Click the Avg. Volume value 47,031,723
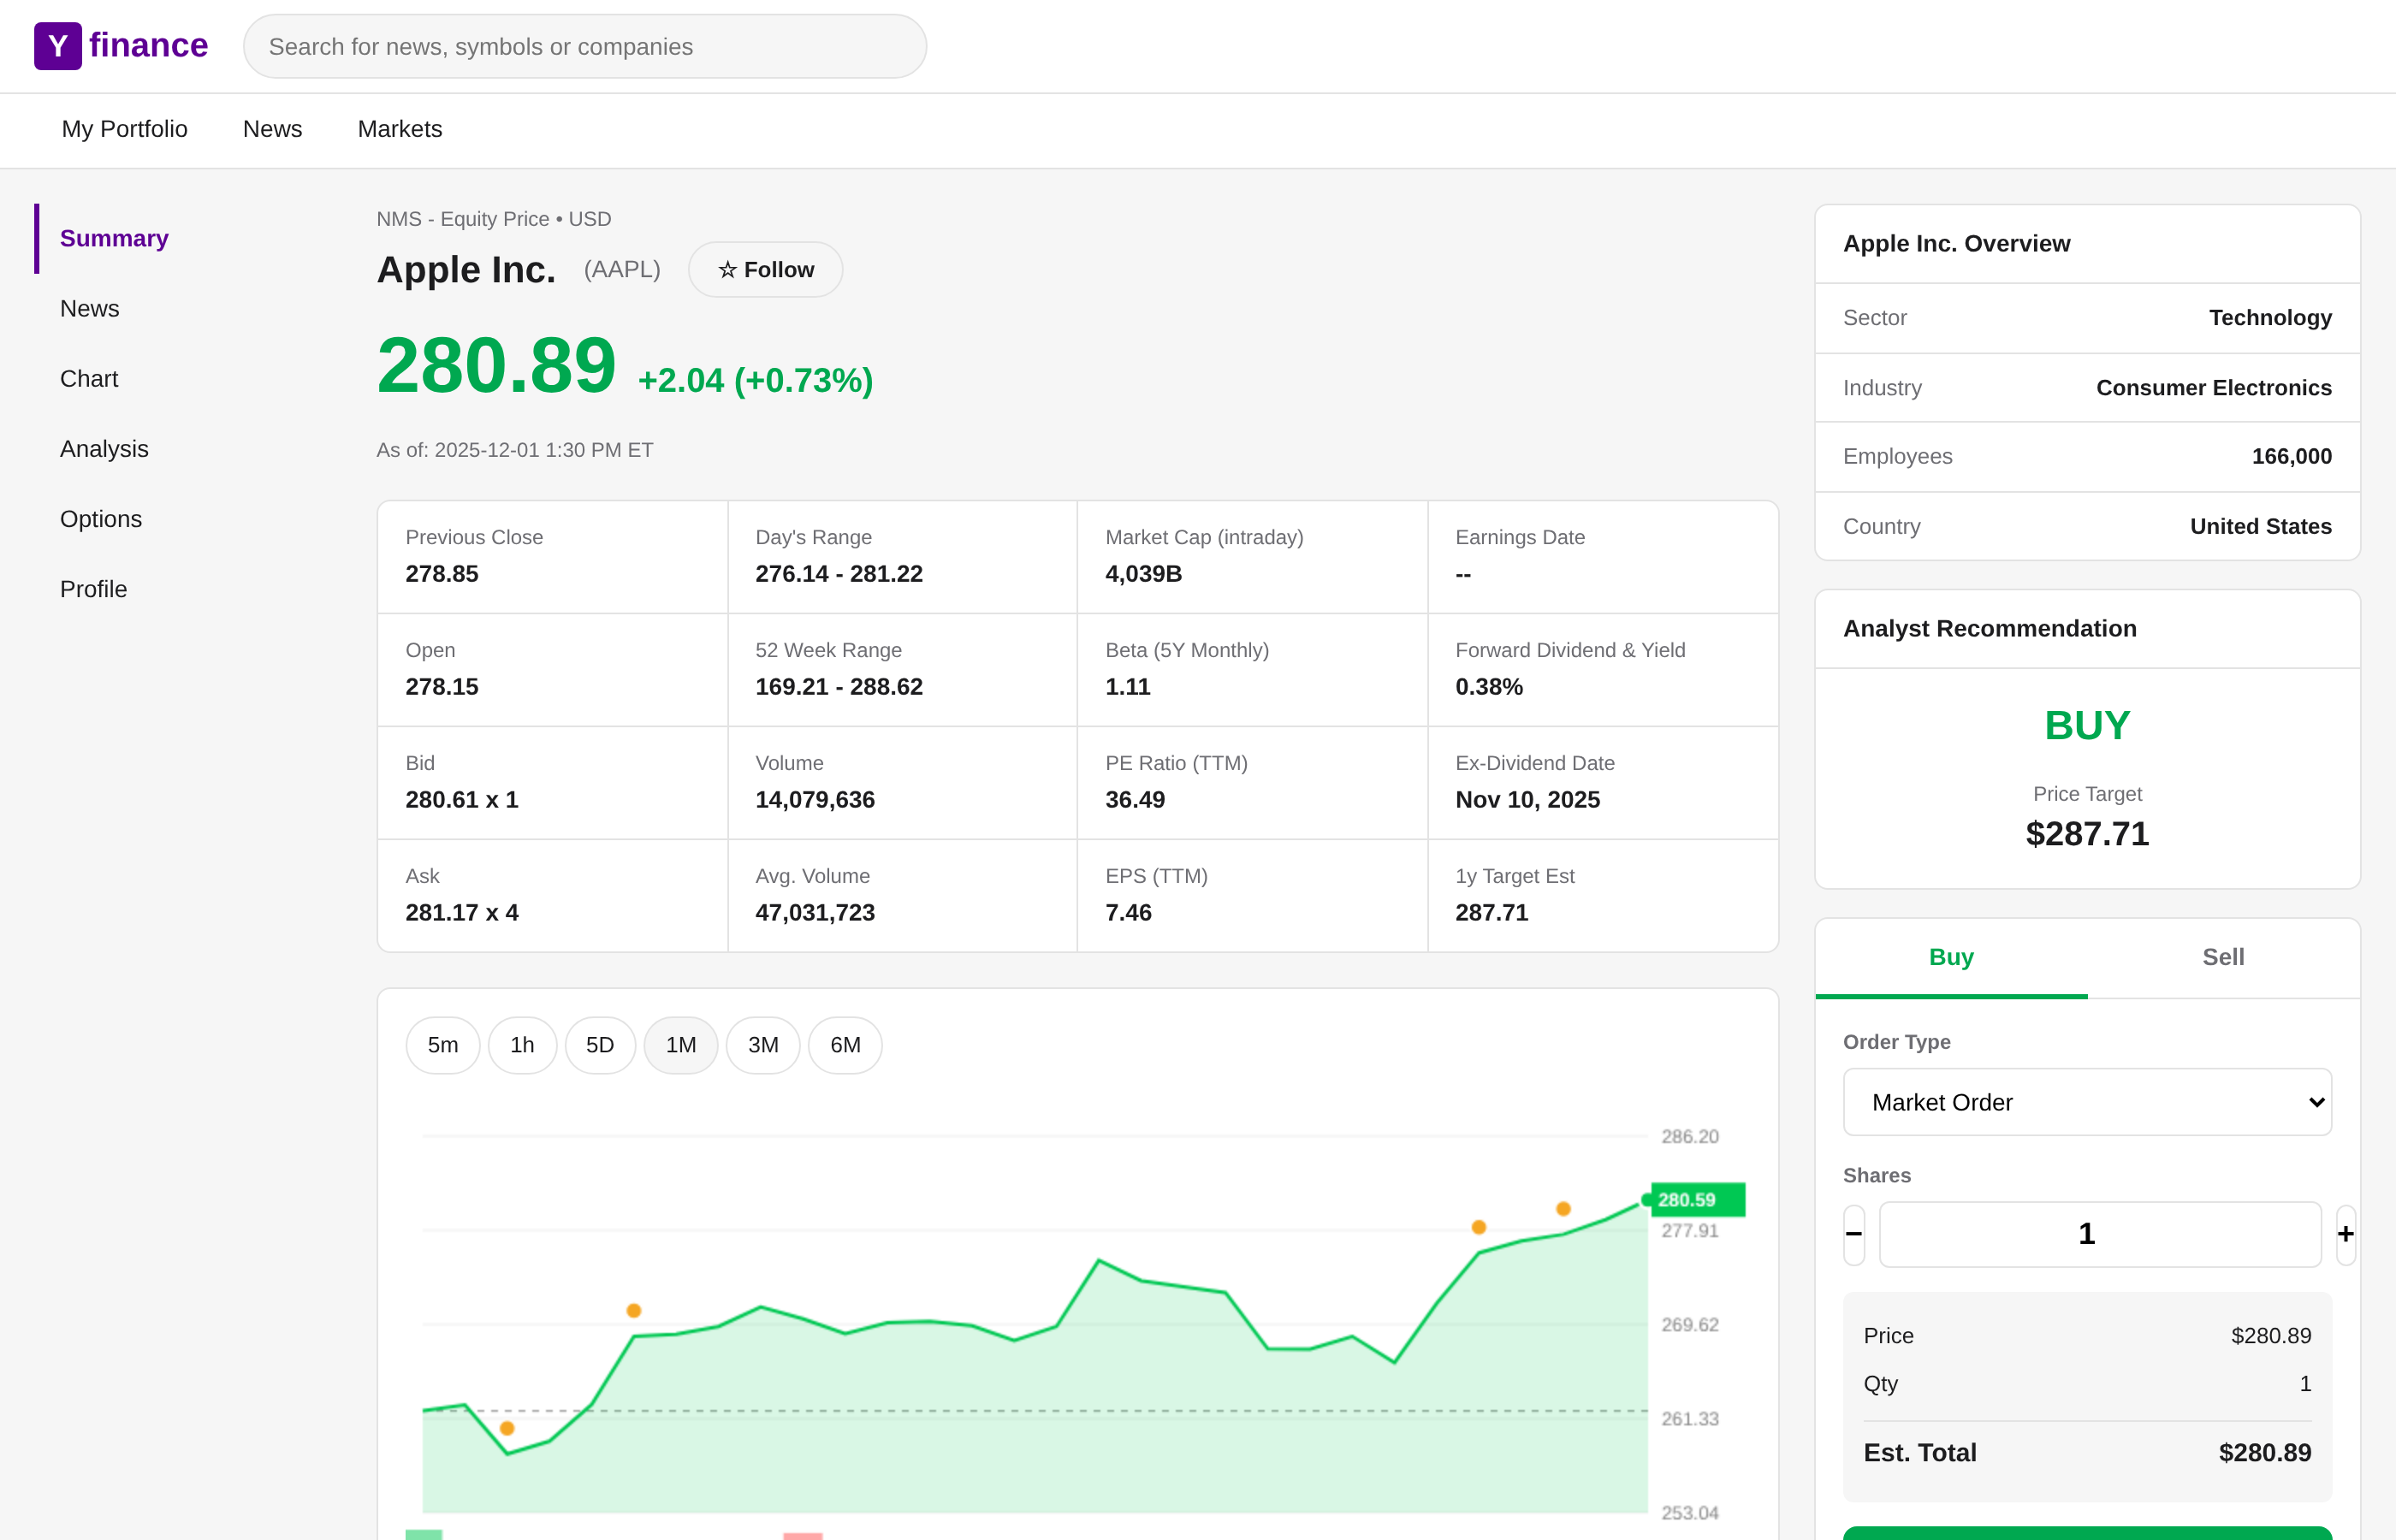The image size is (2396, 1540). (815, 913)
